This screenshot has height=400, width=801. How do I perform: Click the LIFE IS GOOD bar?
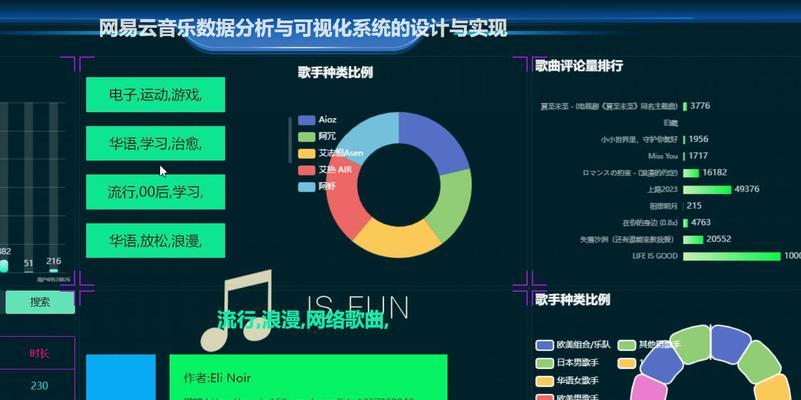732,256
